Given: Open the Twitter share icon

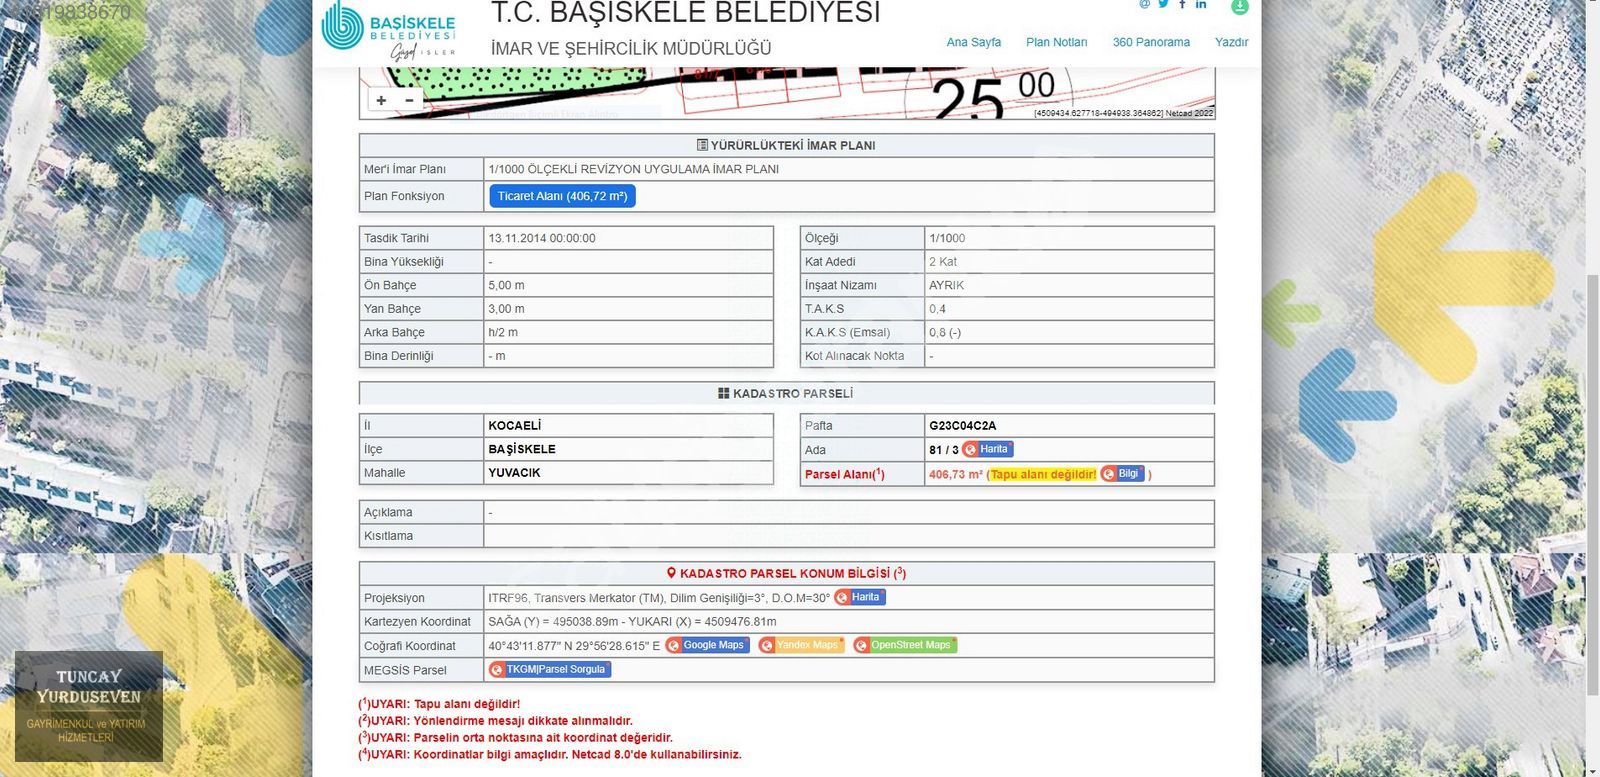Looking at the screenshot, I should click(1163, 5).
